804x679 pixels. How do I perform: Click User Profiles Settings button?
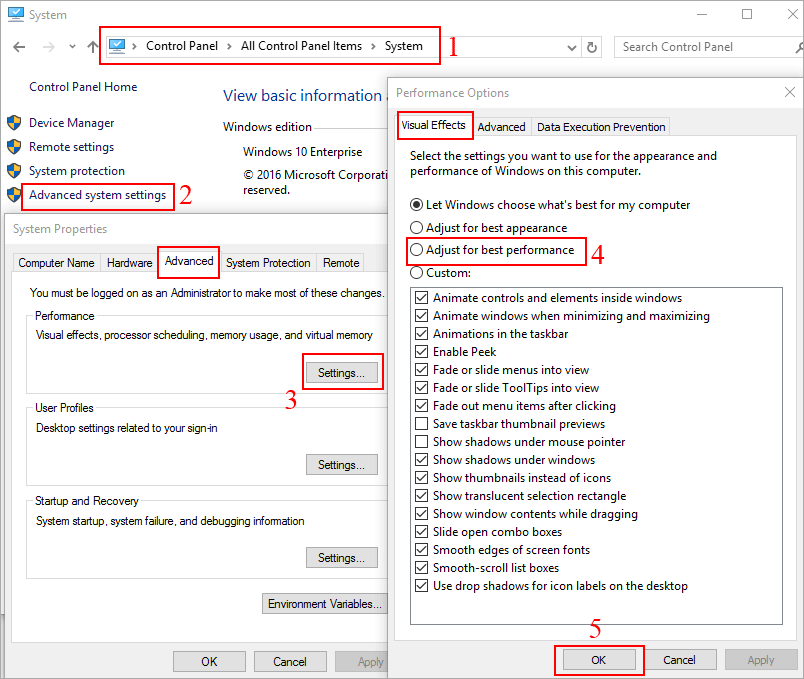[x=341, y=465]
